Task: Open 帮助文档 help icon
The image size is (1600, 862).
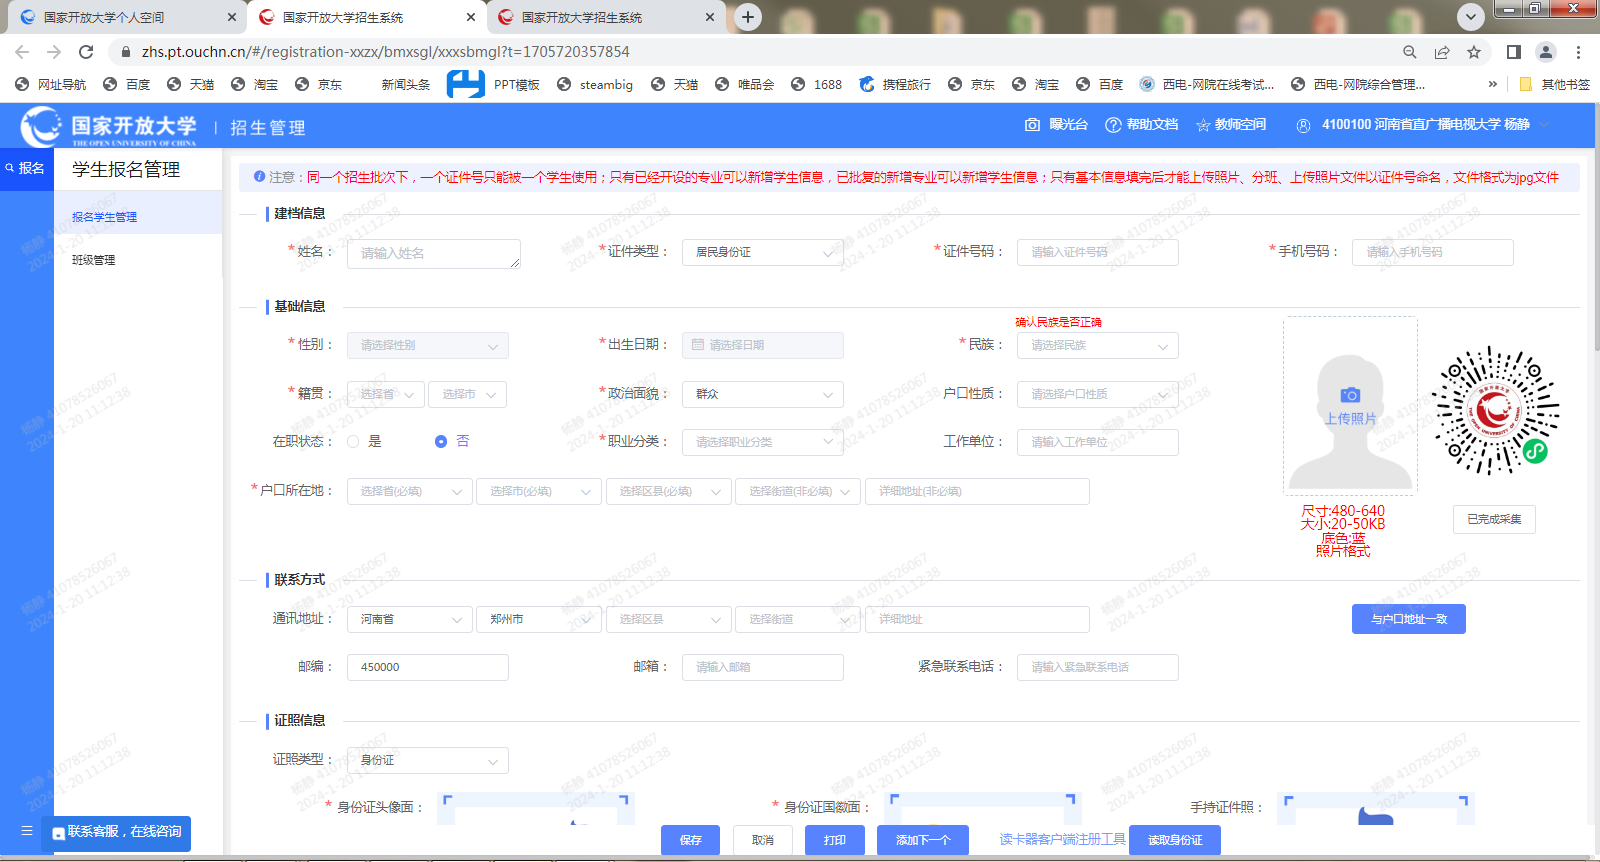Action: 1113,125
